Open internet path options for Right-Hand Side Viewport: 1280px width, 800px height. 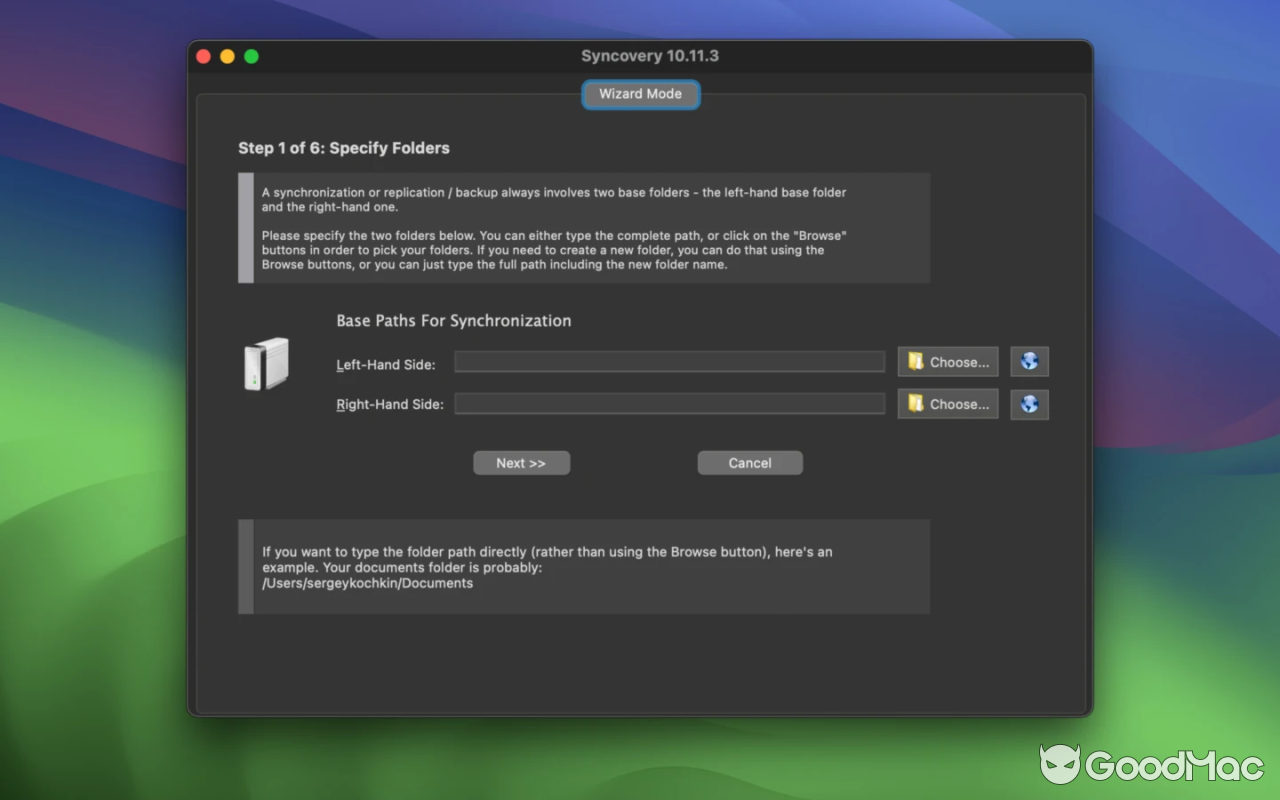tap(1029, 404)
